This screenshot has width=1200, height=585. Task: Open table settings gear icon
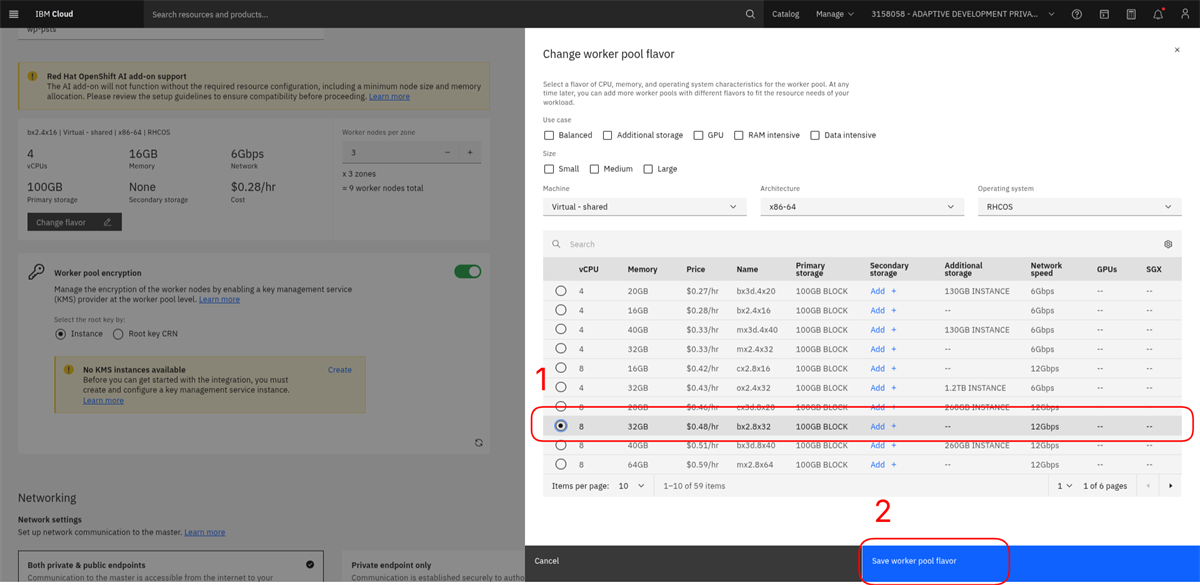pos(1168,244)
